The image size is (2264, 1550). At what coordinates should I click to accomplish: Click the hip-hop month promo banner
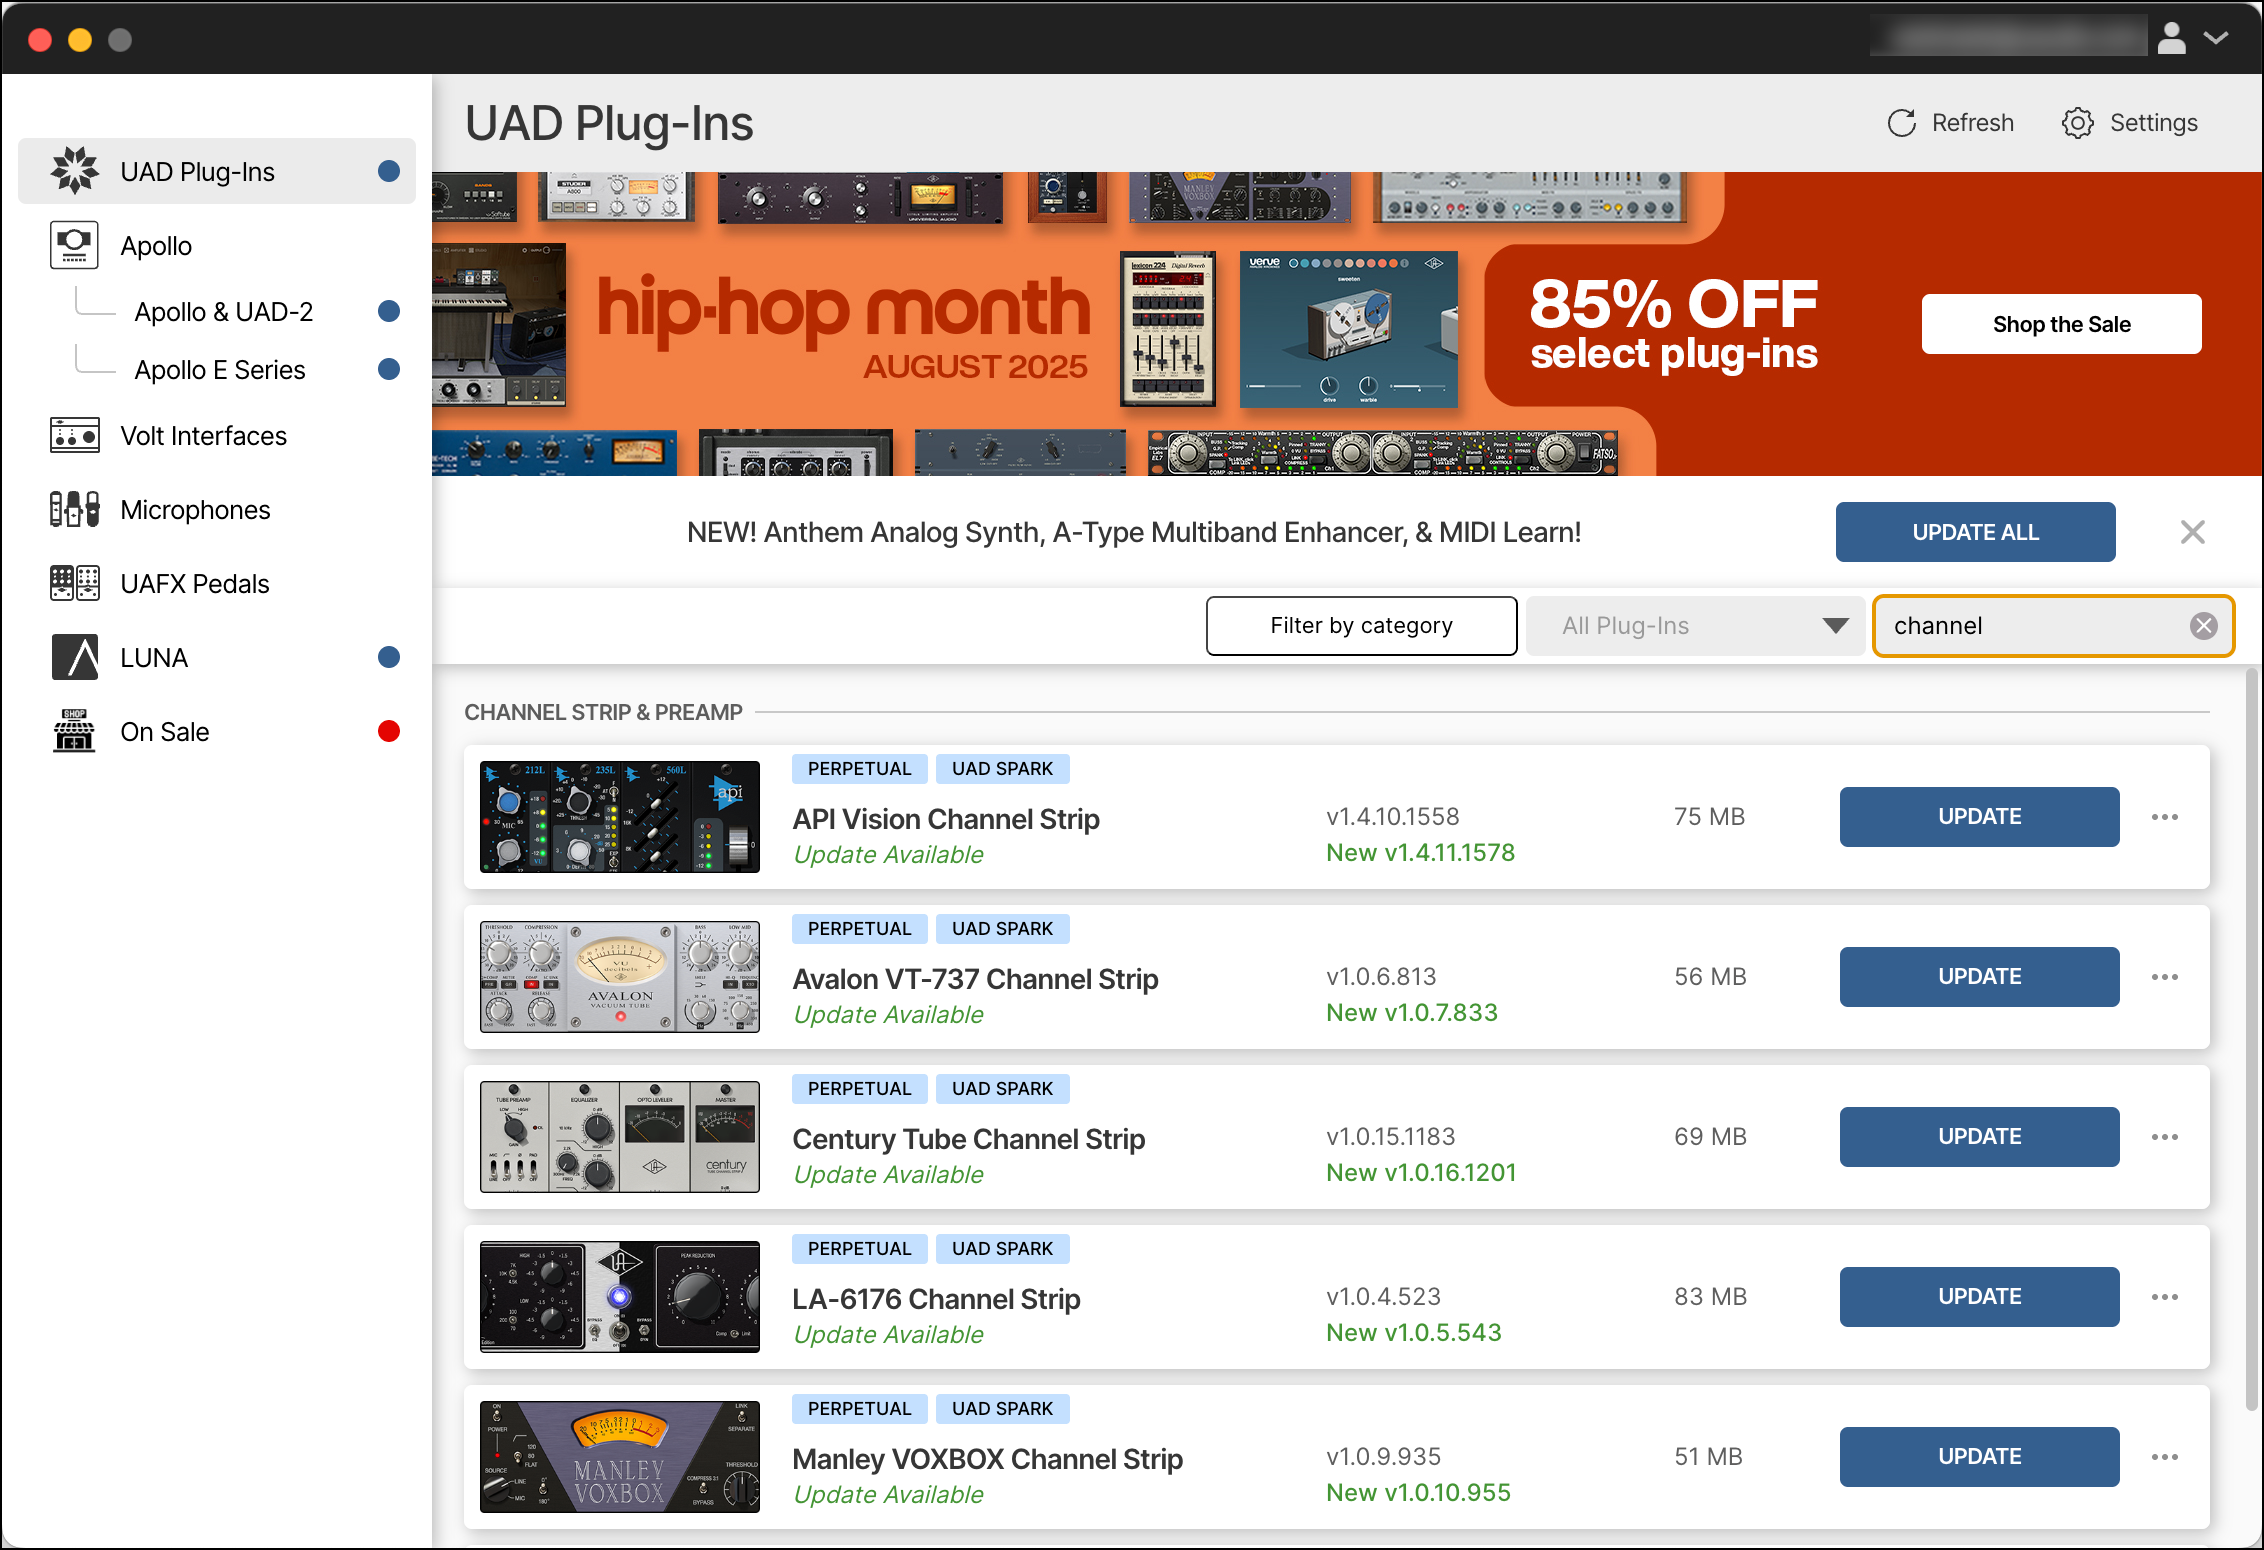tap(1347, 324)
